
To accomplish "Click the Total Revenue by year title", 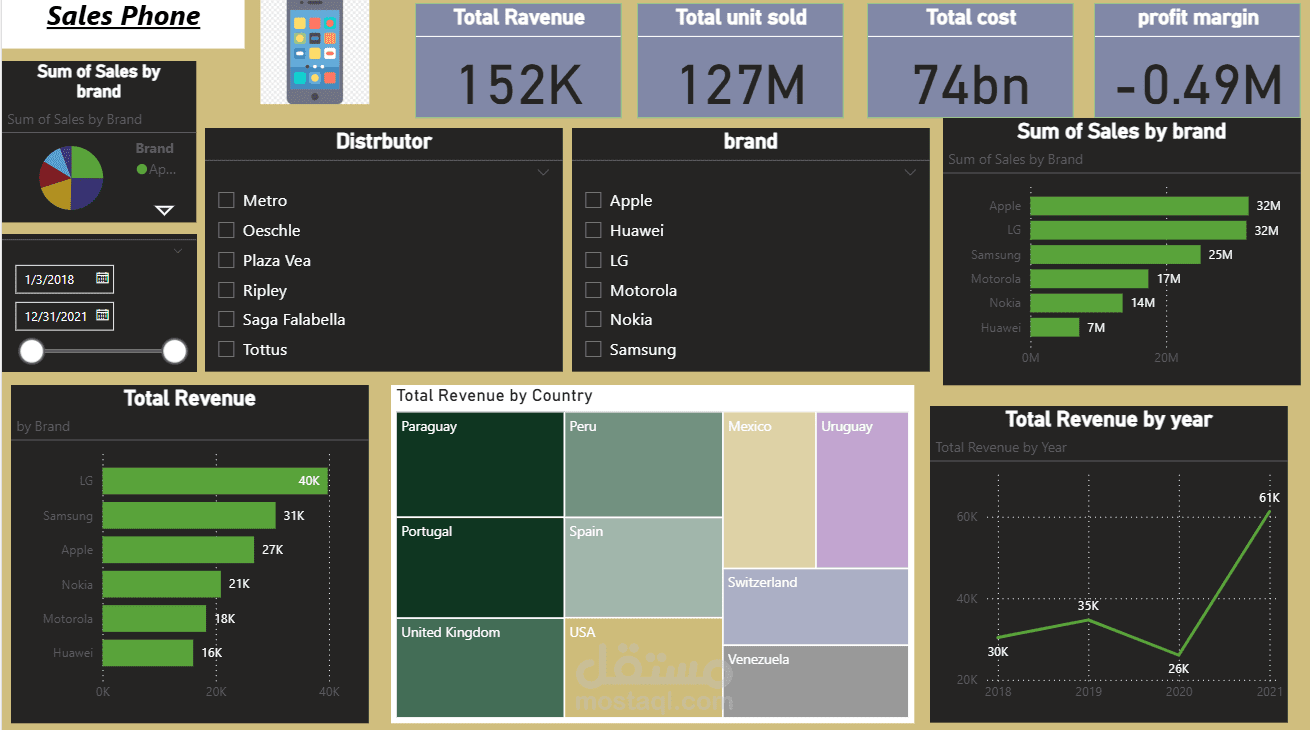I will [1108, 419].
